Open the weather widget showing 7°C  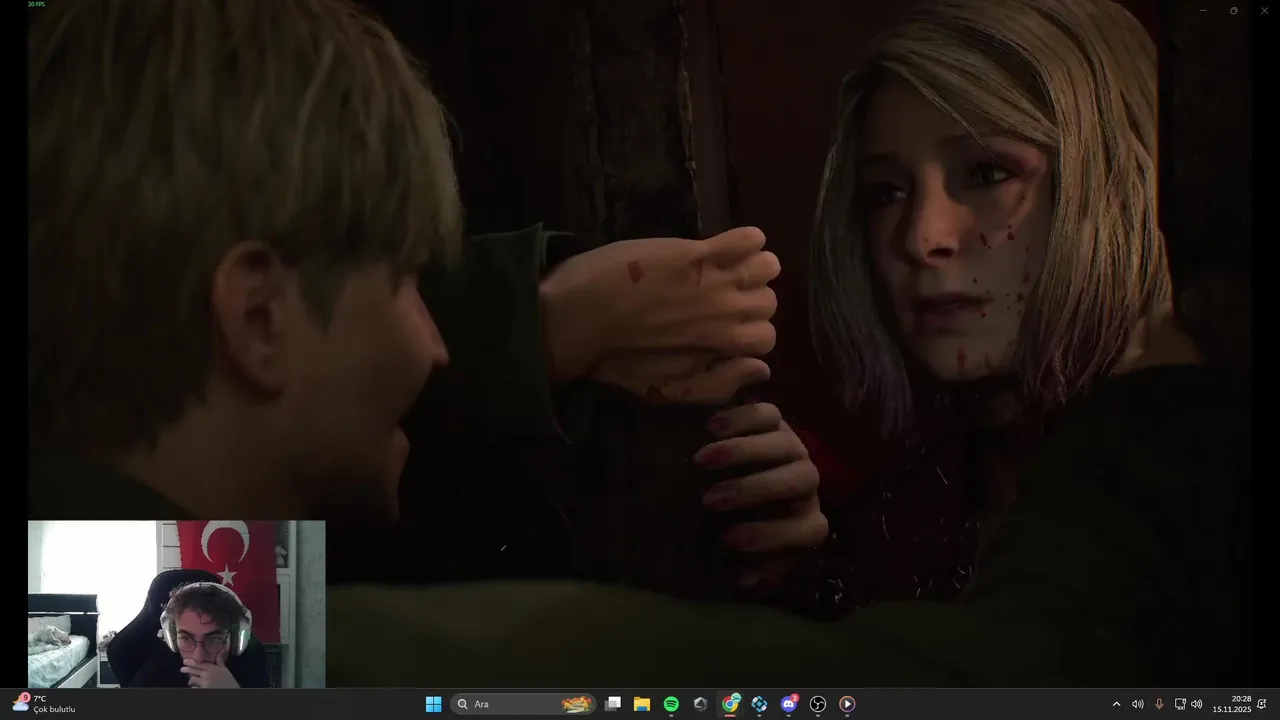pos(45,704)
